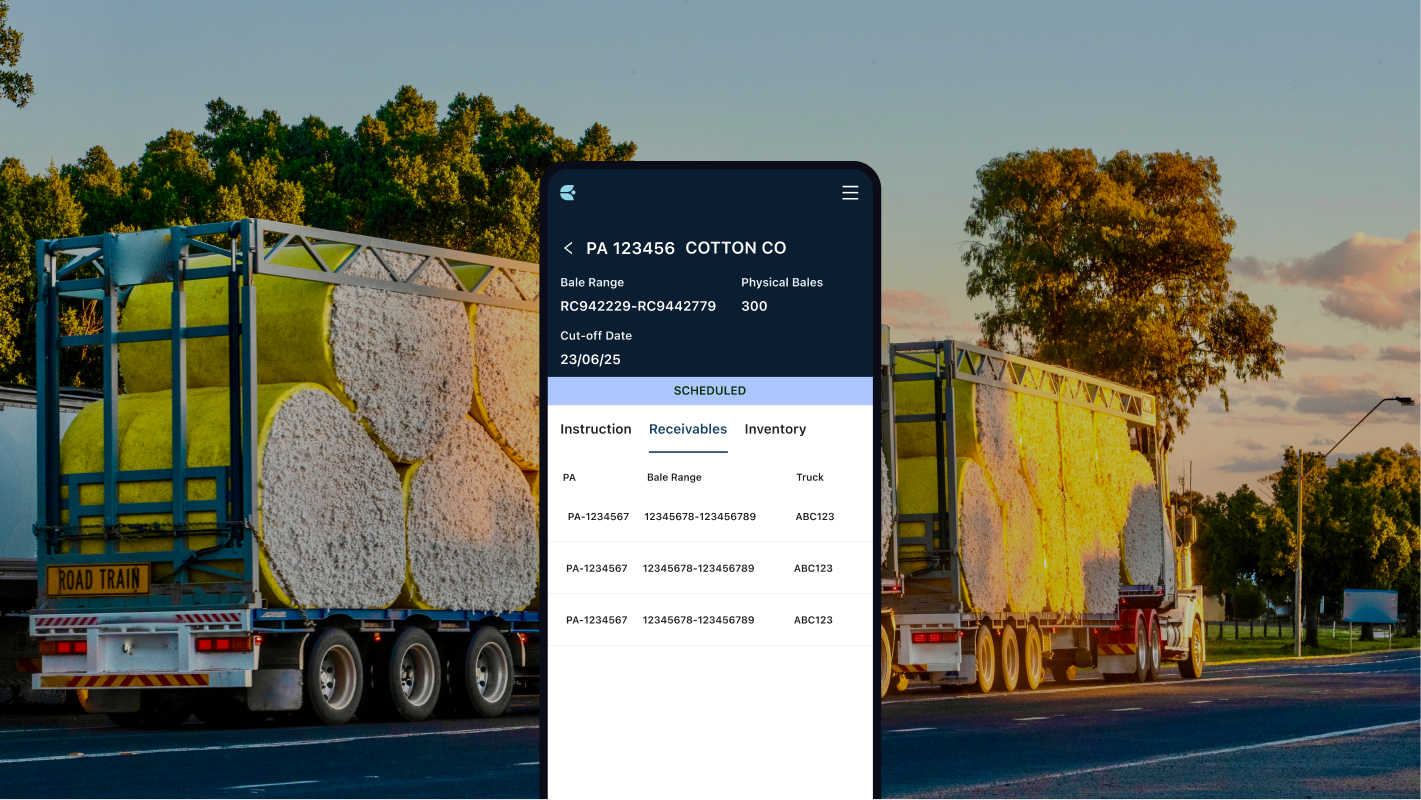
Task: Click the Bale Range column header
Action: [674, 477]
